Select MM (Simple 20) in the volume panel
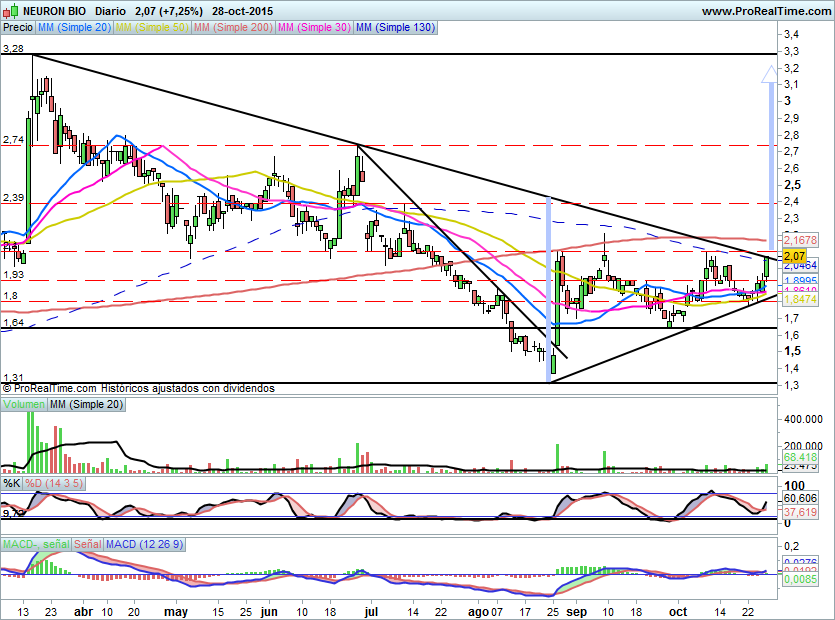This screenshot has height=620, width=835. (x=86, y=404)
